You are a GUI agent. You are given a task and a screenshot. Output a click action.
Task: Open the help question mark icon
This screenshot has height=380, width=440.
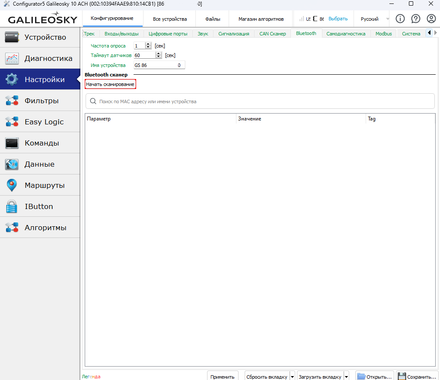pos(416,19)
